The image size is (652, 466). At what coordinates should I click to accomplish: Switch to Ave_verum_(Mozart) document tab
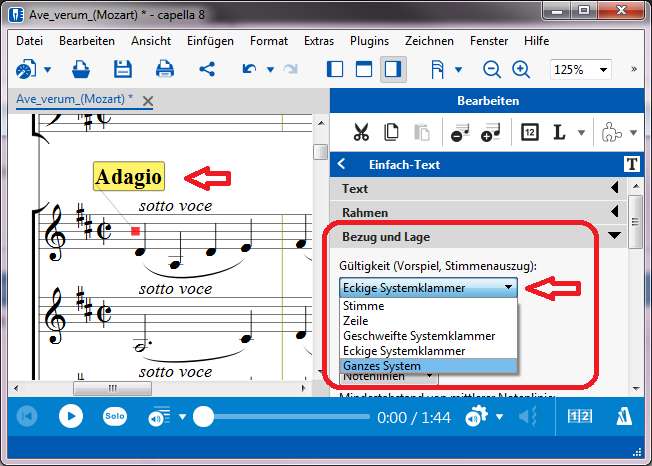(74, 99)
